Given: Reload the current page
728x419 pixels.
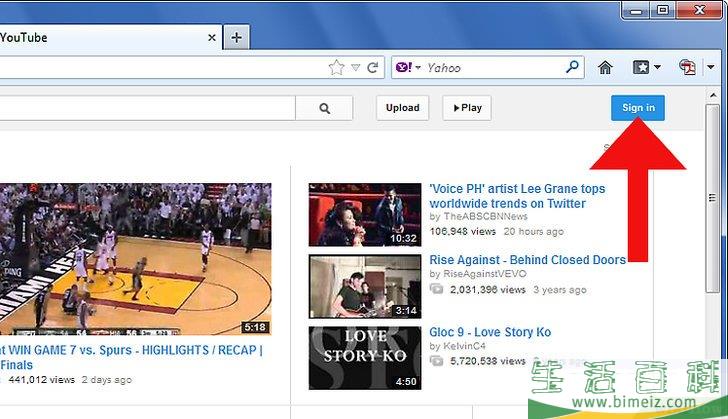Looking at the screenshot, I should click(x=373, y=68).
